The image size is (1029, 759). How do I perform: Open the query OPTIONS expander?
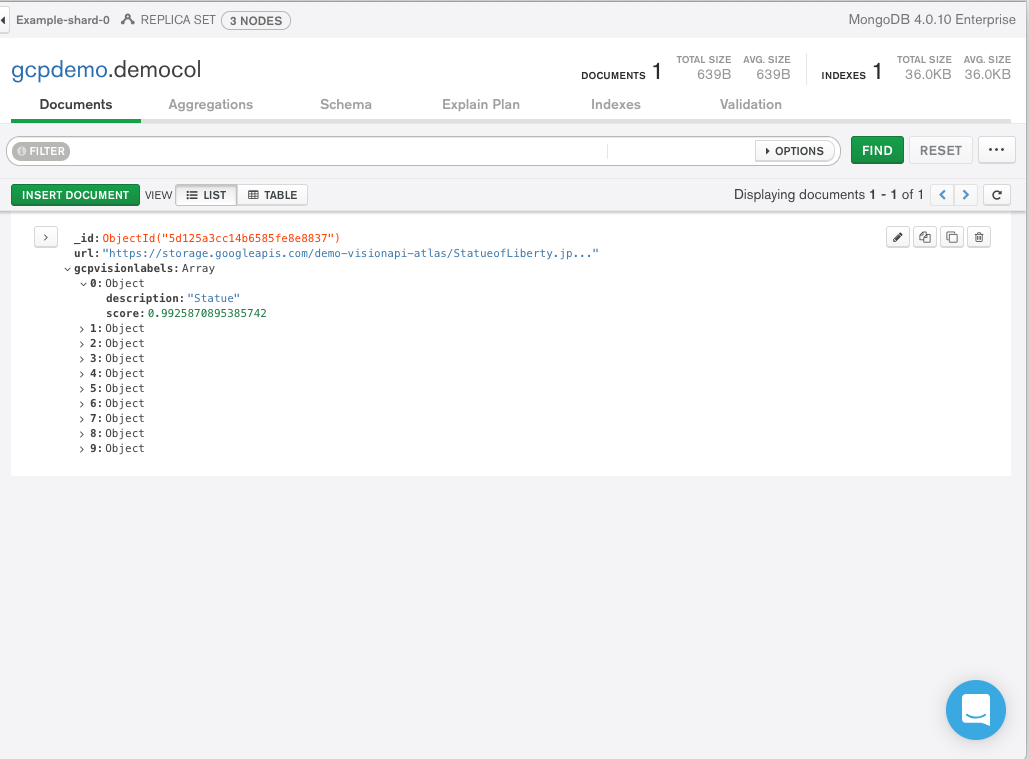pos(794,151)
